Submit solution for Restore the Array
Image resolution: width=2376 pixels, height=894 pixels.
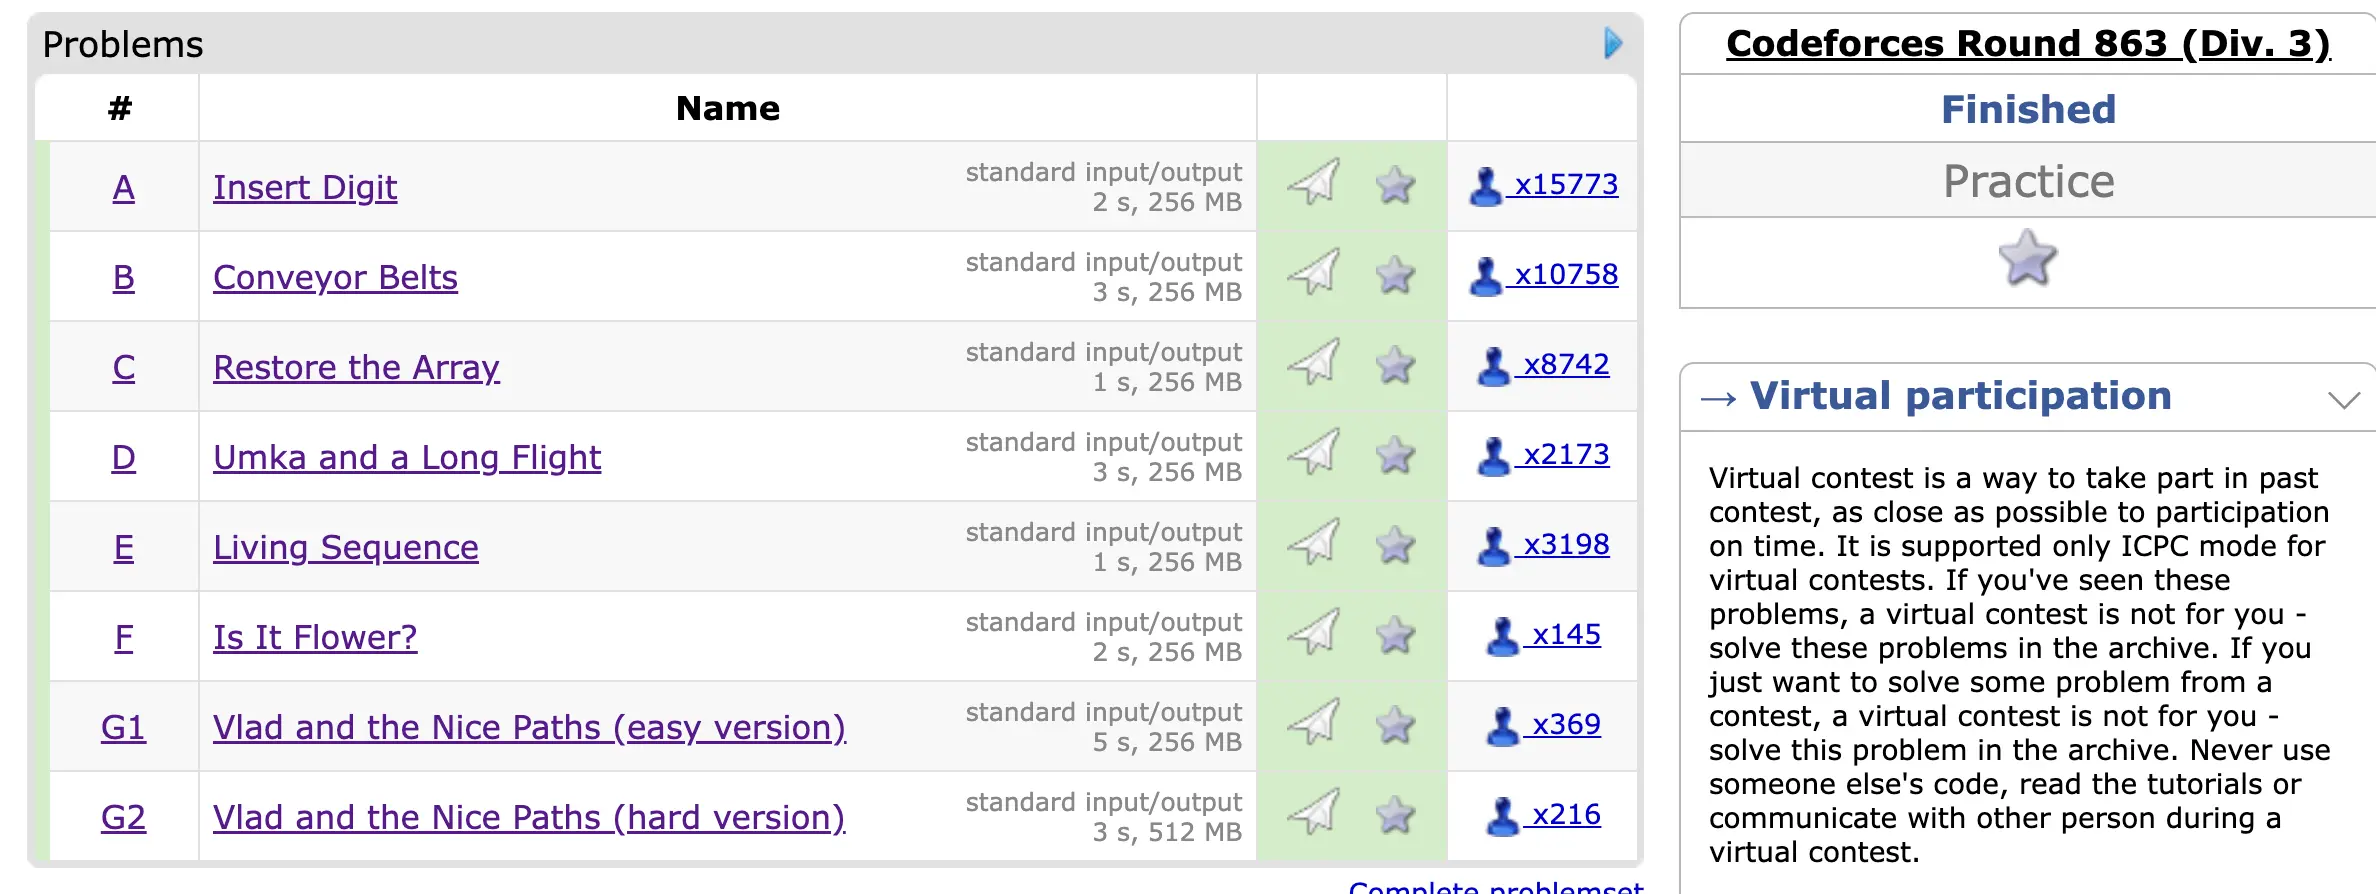(x=1313, y=362)
